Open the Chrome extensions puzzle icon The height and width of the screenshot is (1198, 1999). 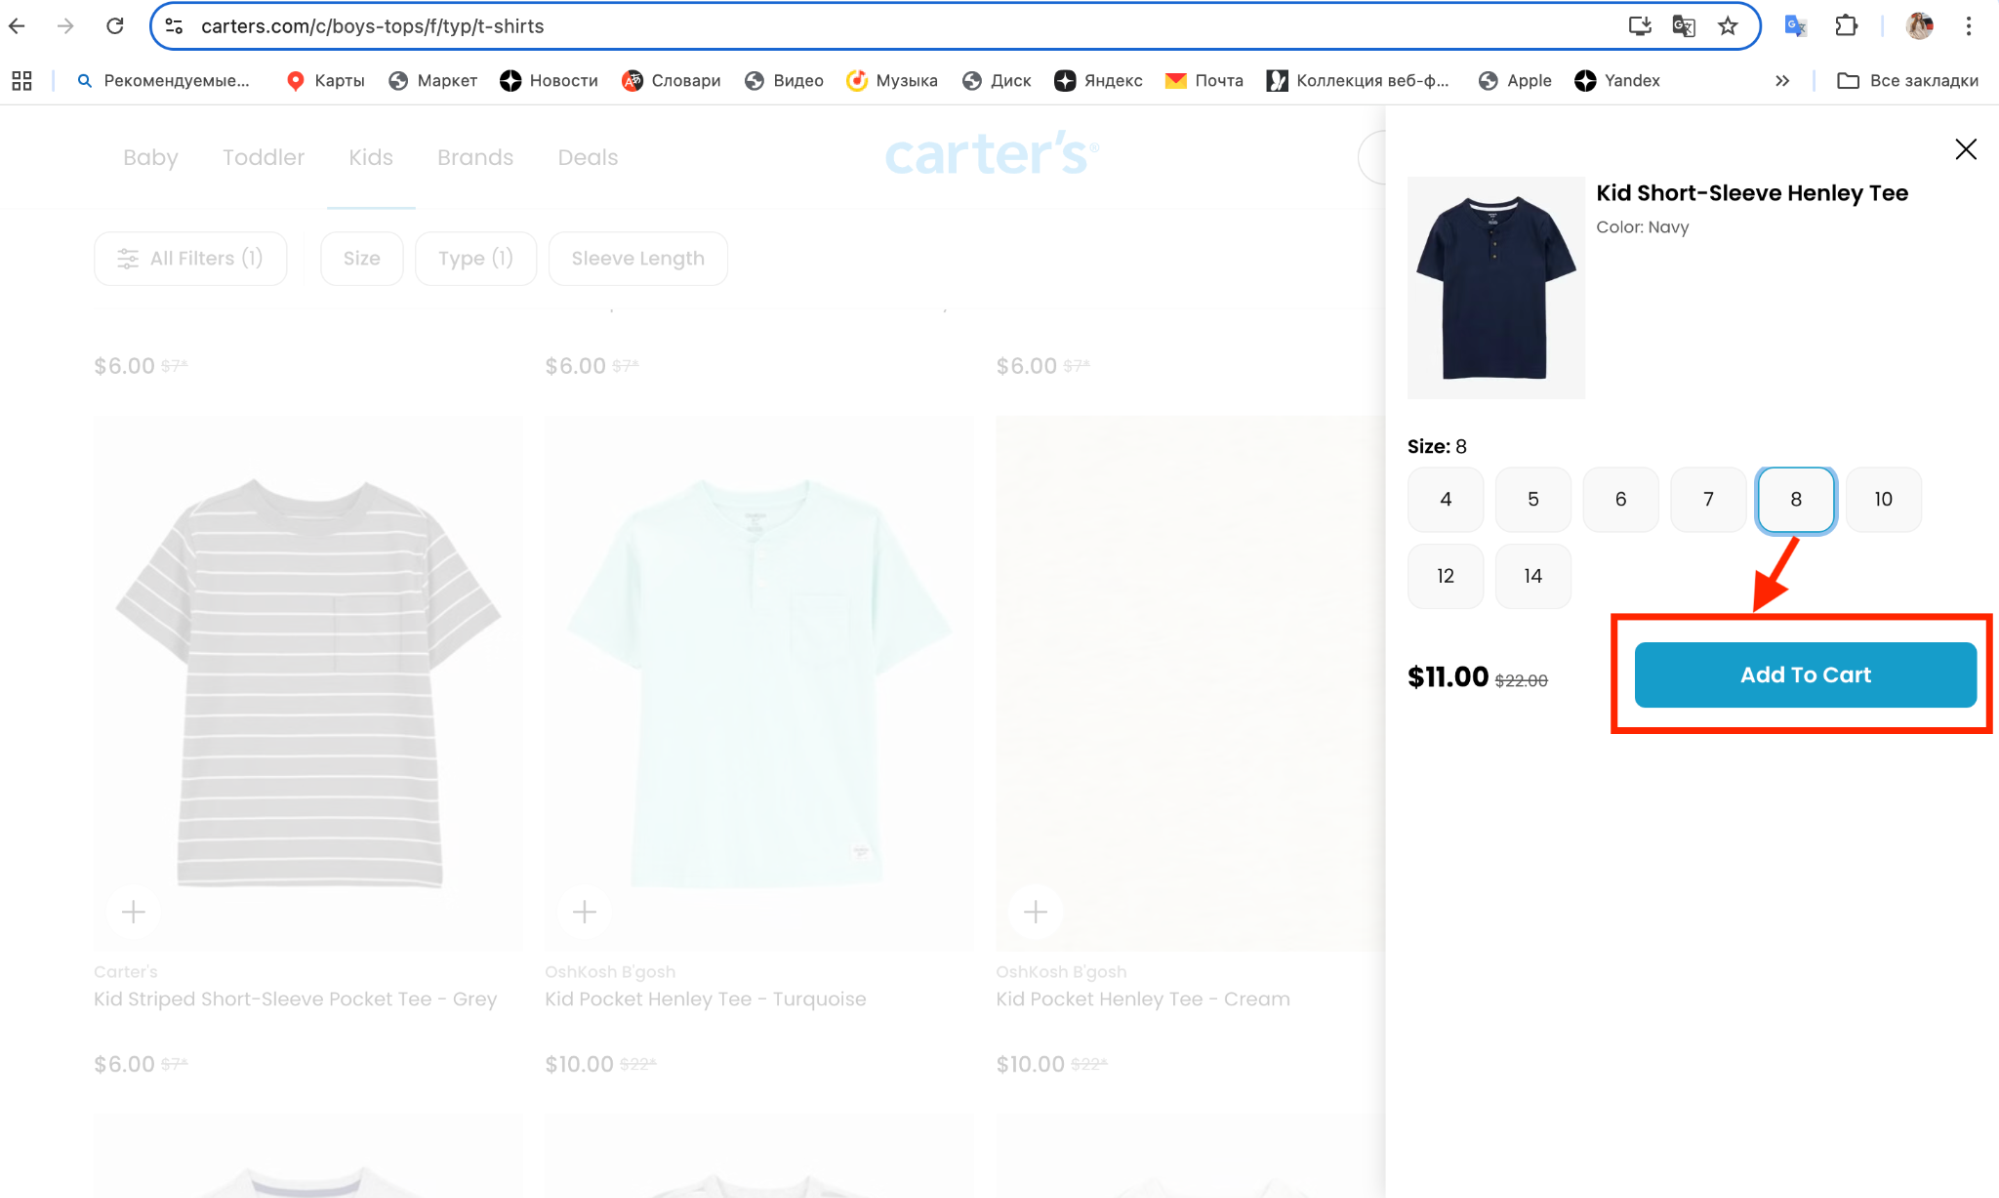[x=1846, y=26]
